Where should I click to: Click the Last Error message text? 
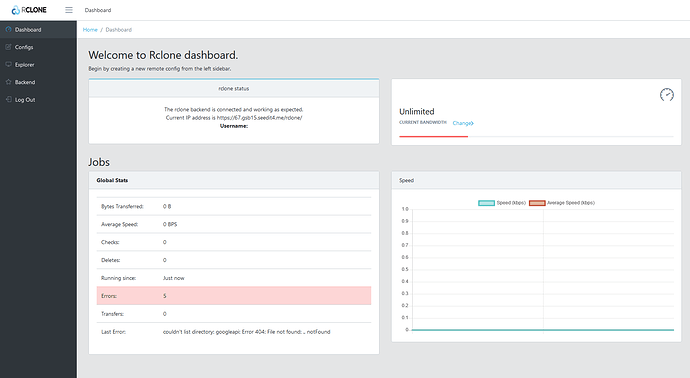click(x=246, y=332)
